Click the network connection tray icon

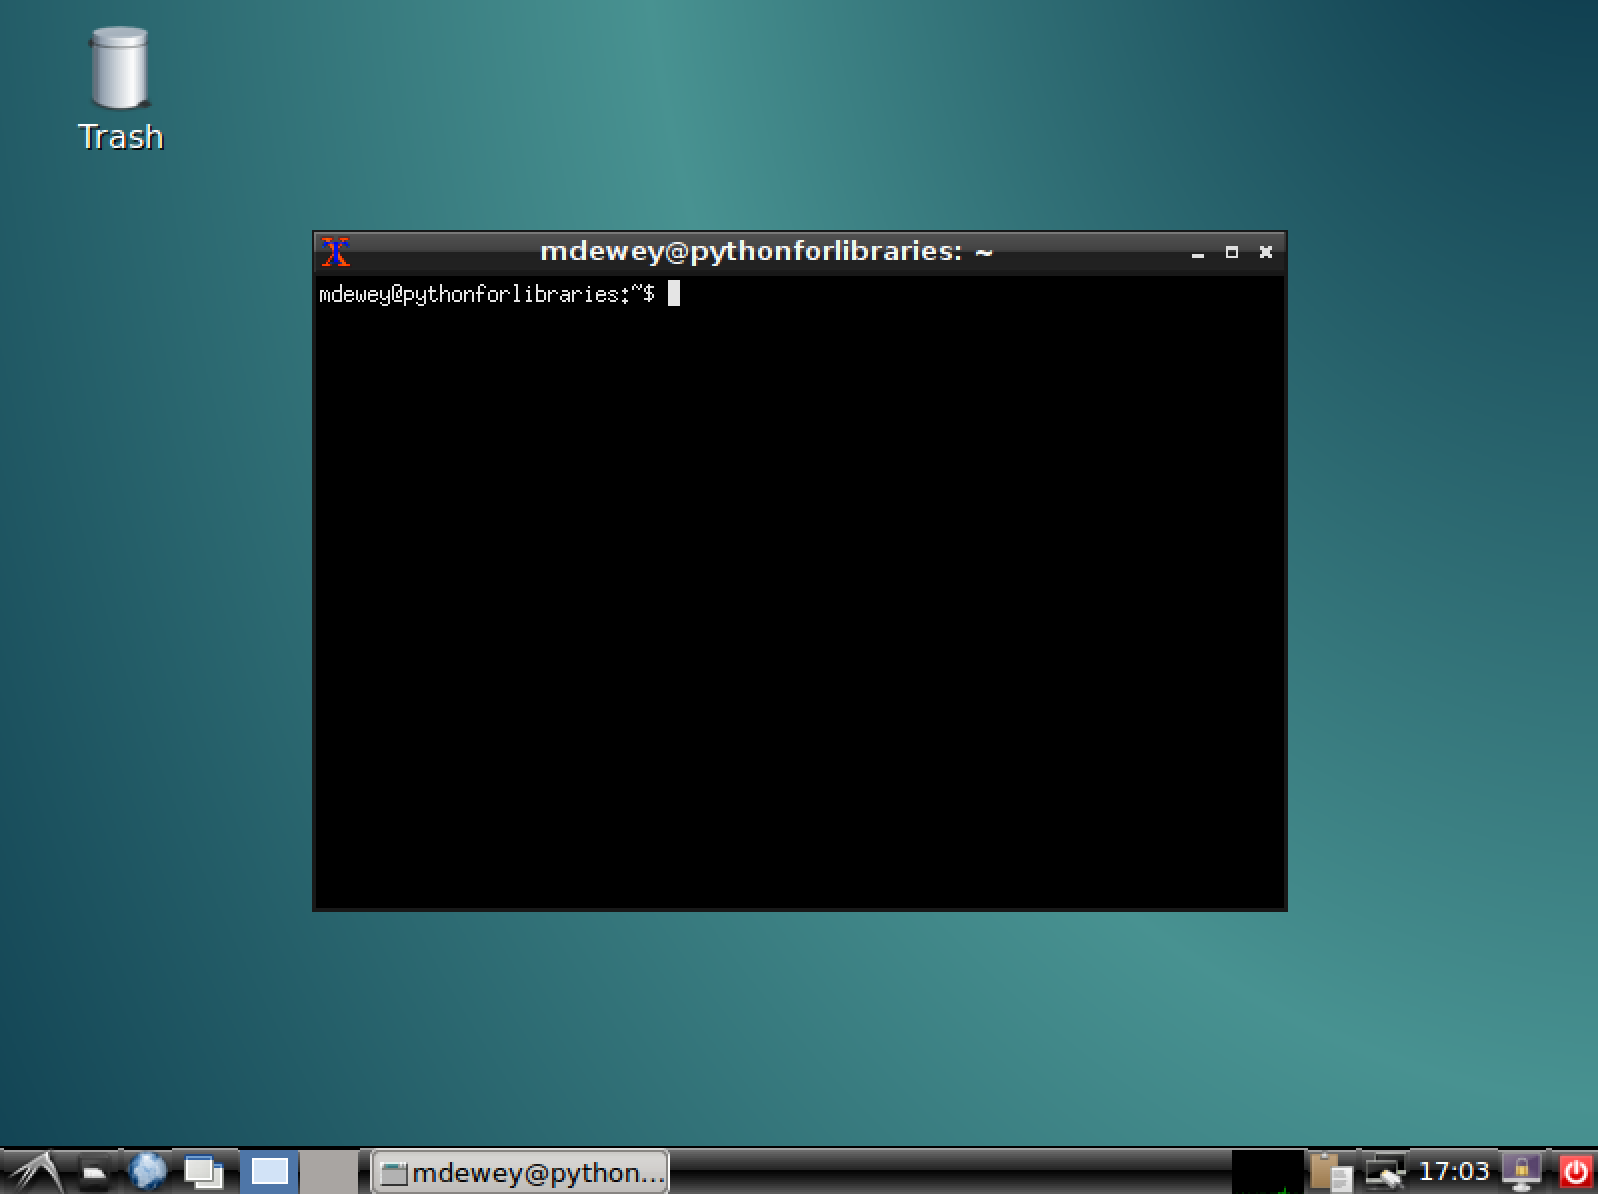(1385, 1172)
